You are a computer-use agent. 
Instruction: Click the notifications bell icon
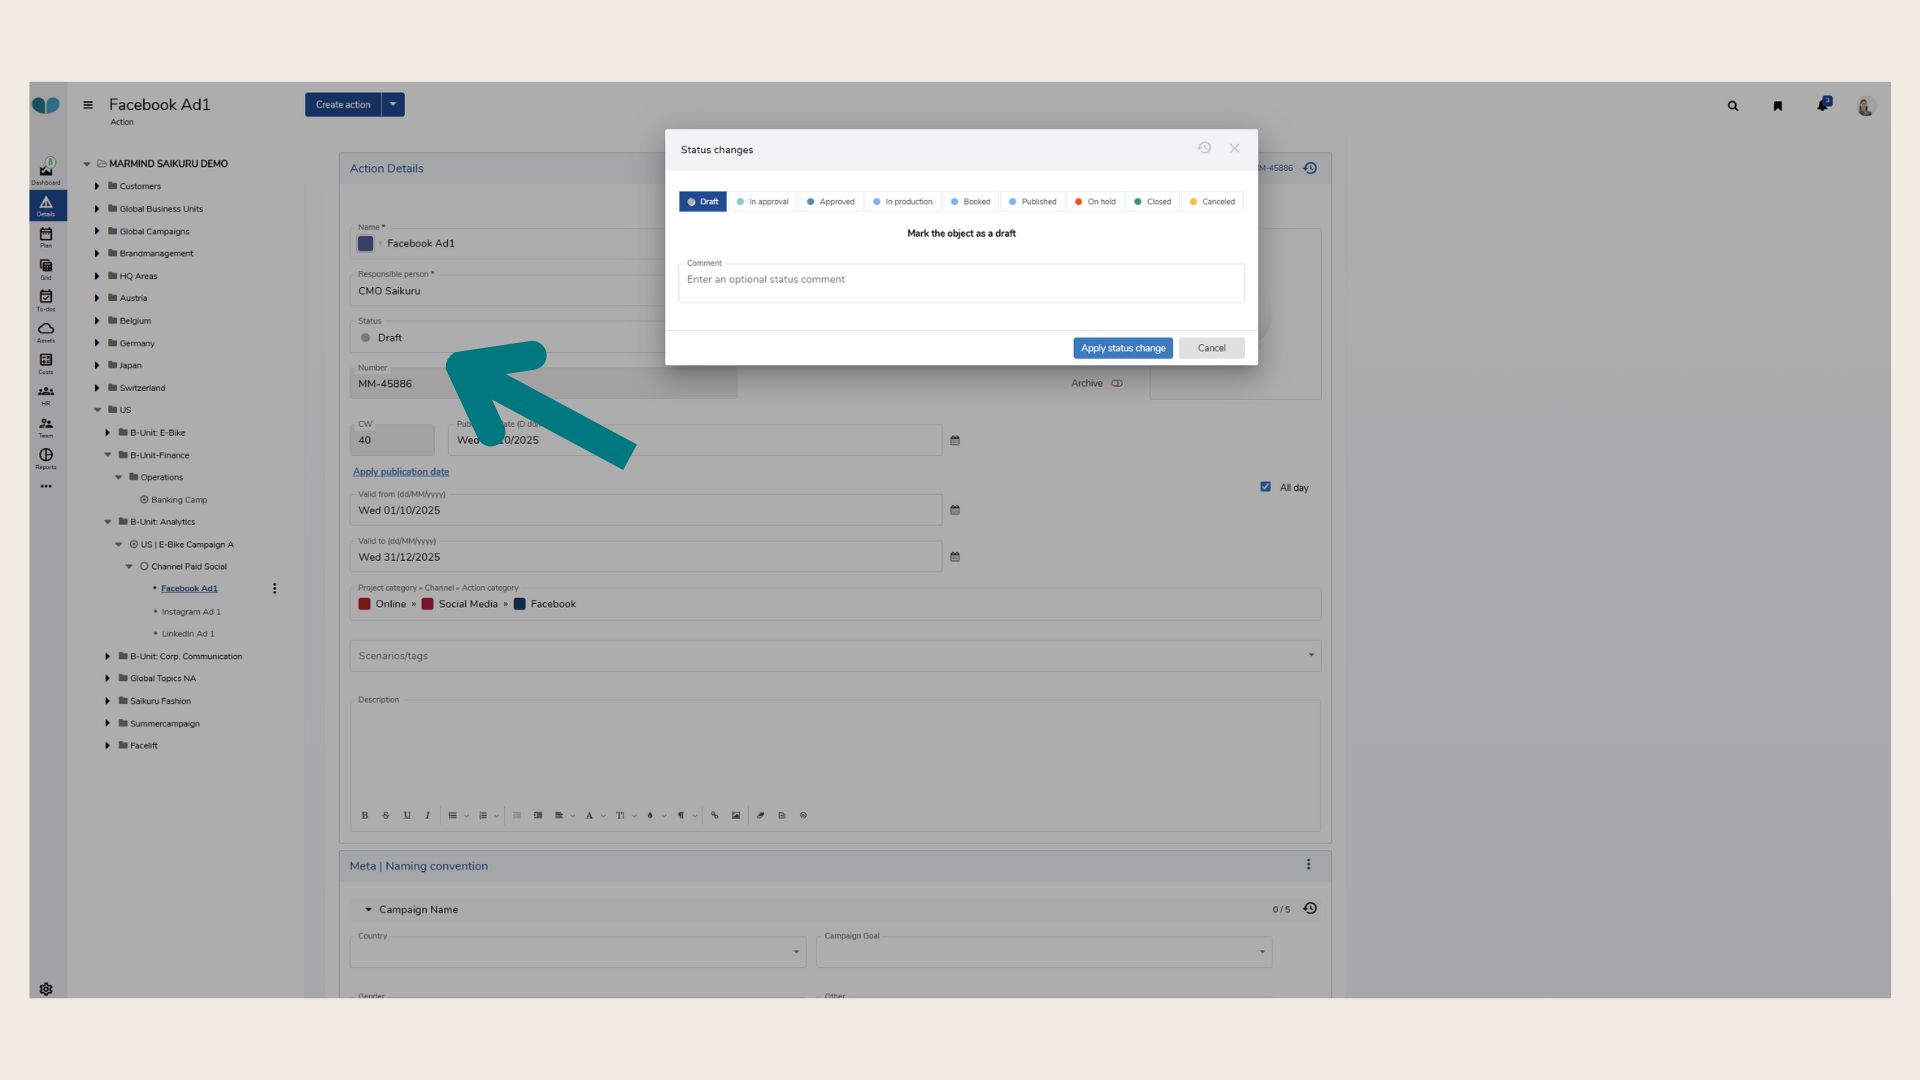pyautogui.click(x=1823, y=105)
